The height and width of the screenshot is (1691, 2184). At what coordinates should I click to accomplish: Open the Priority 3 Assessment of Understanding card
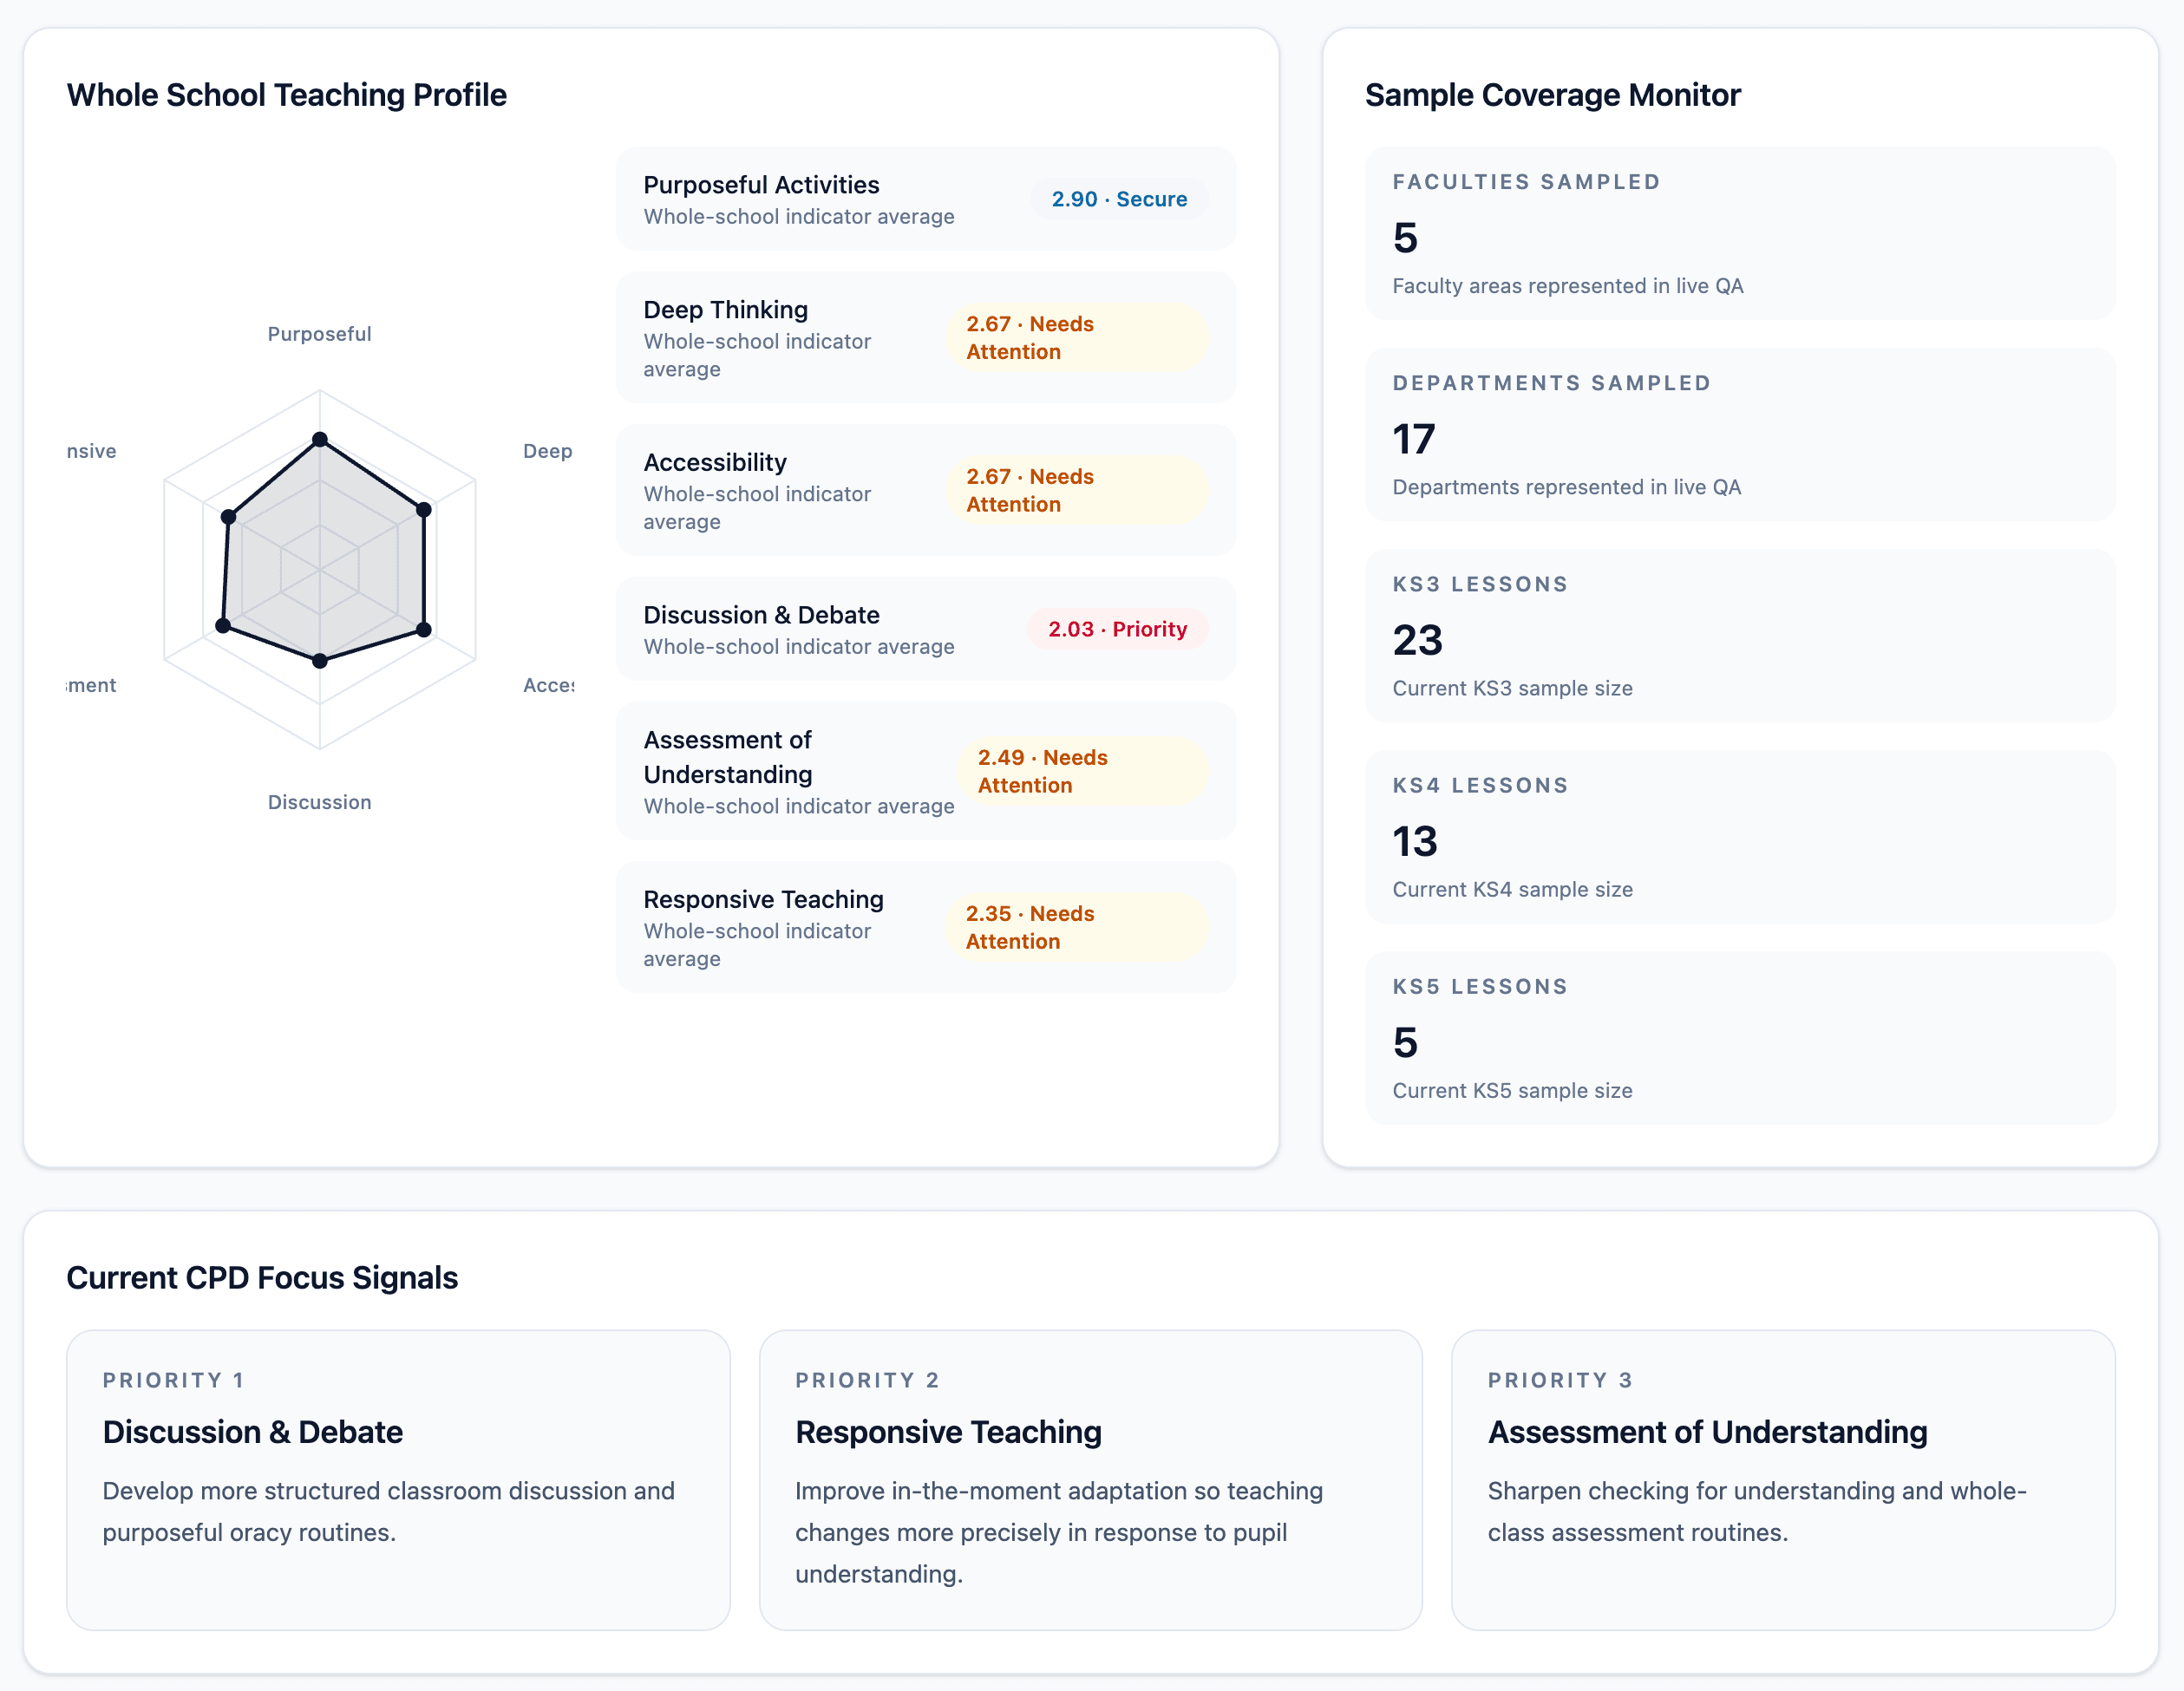[1783, 1480]
